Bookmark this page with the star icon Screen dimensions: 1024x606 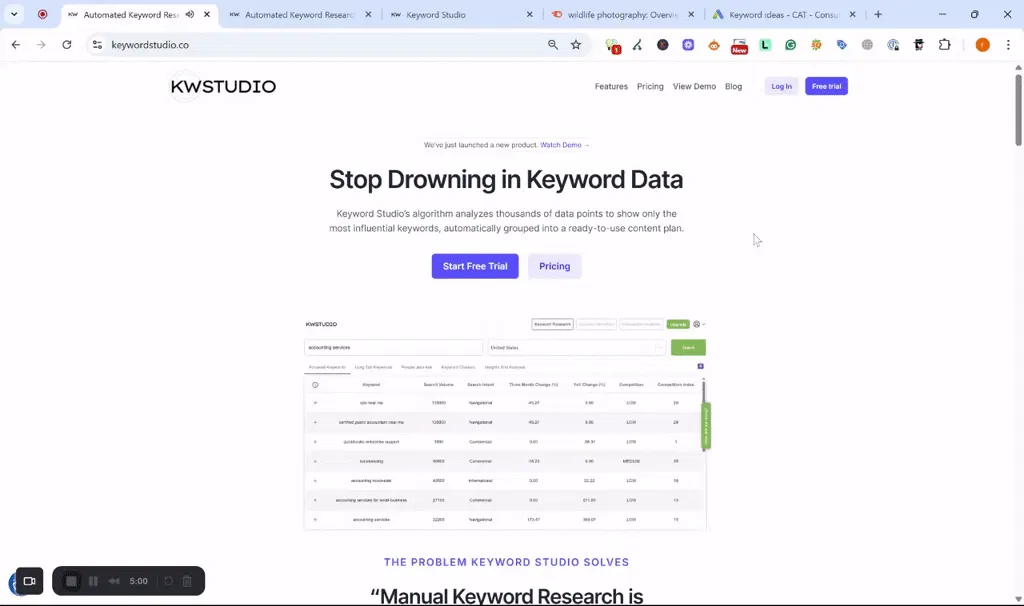point(575,44)
